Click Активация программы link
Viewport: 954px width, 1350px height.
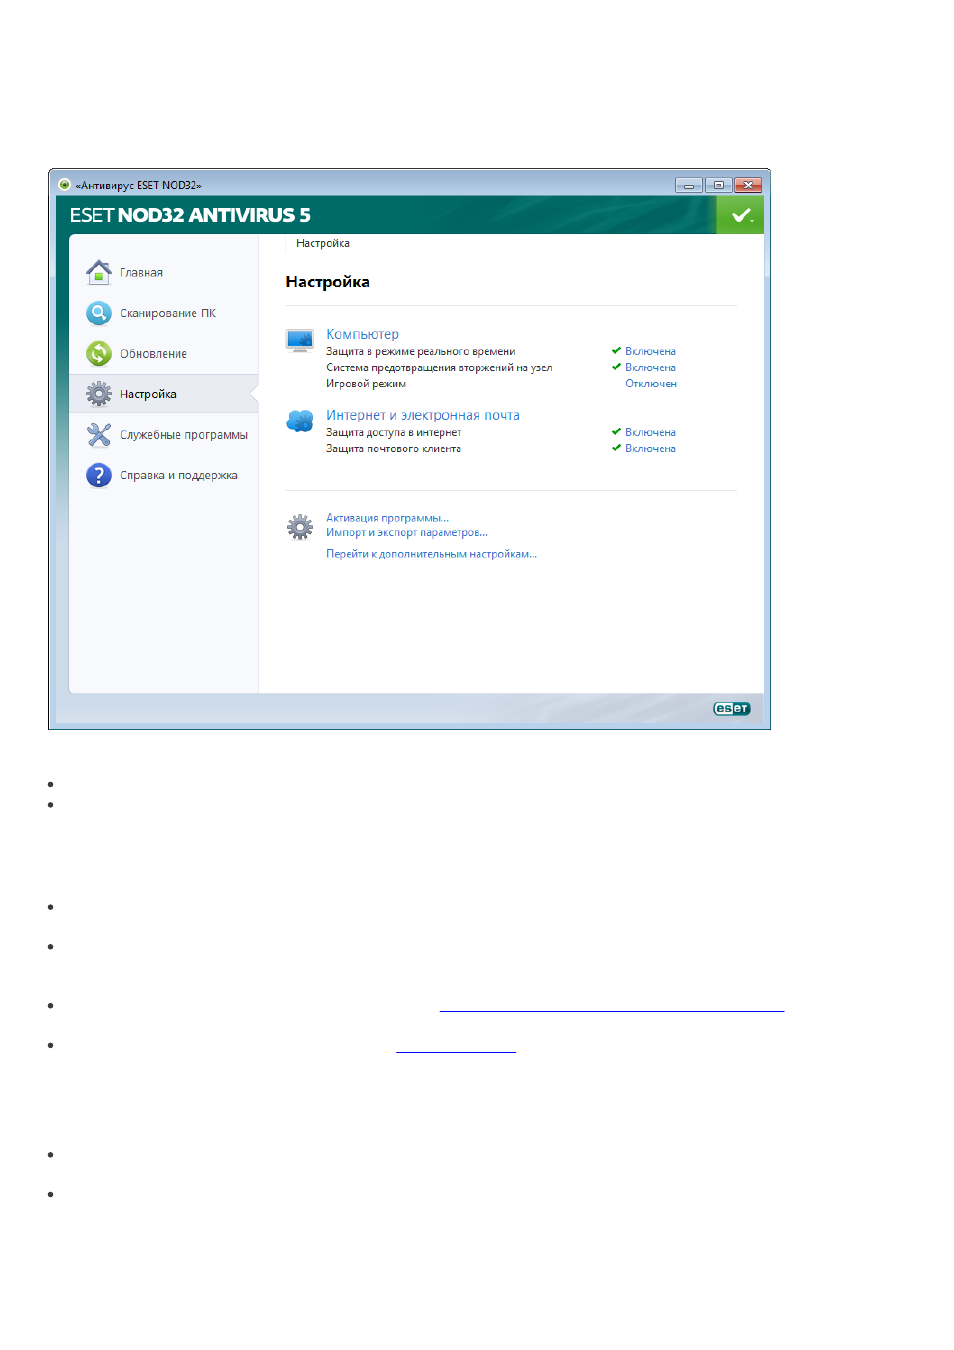(x=387, y=518)
